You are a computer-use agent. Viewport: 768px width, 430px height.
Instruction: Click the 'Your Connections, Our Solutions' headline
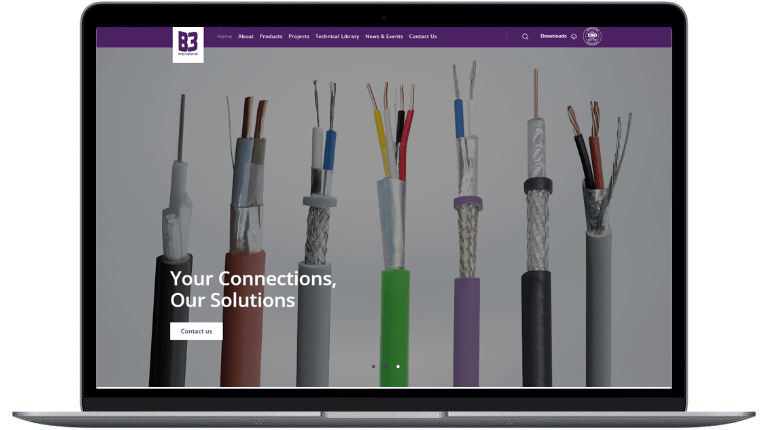(x=253, y=289)
